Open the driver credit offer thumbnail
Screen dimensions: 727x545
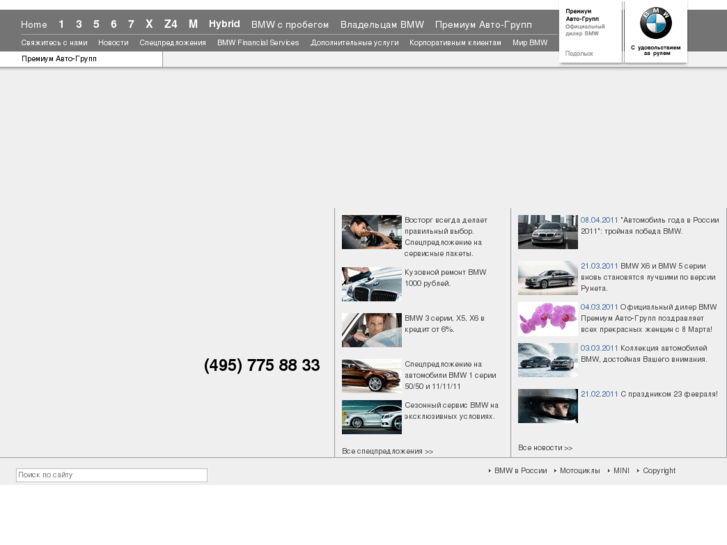[372, 330]
